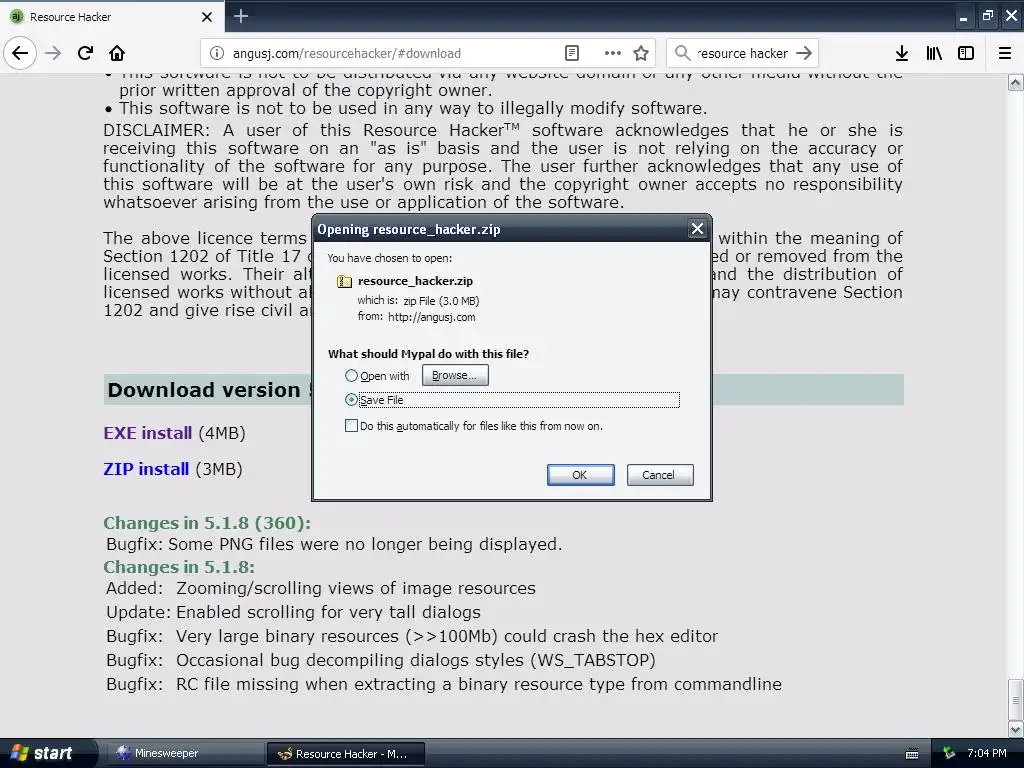Click the vertical scrollbar thumb
This screenshot has width=1024, height=768.
click(1016, 699)
